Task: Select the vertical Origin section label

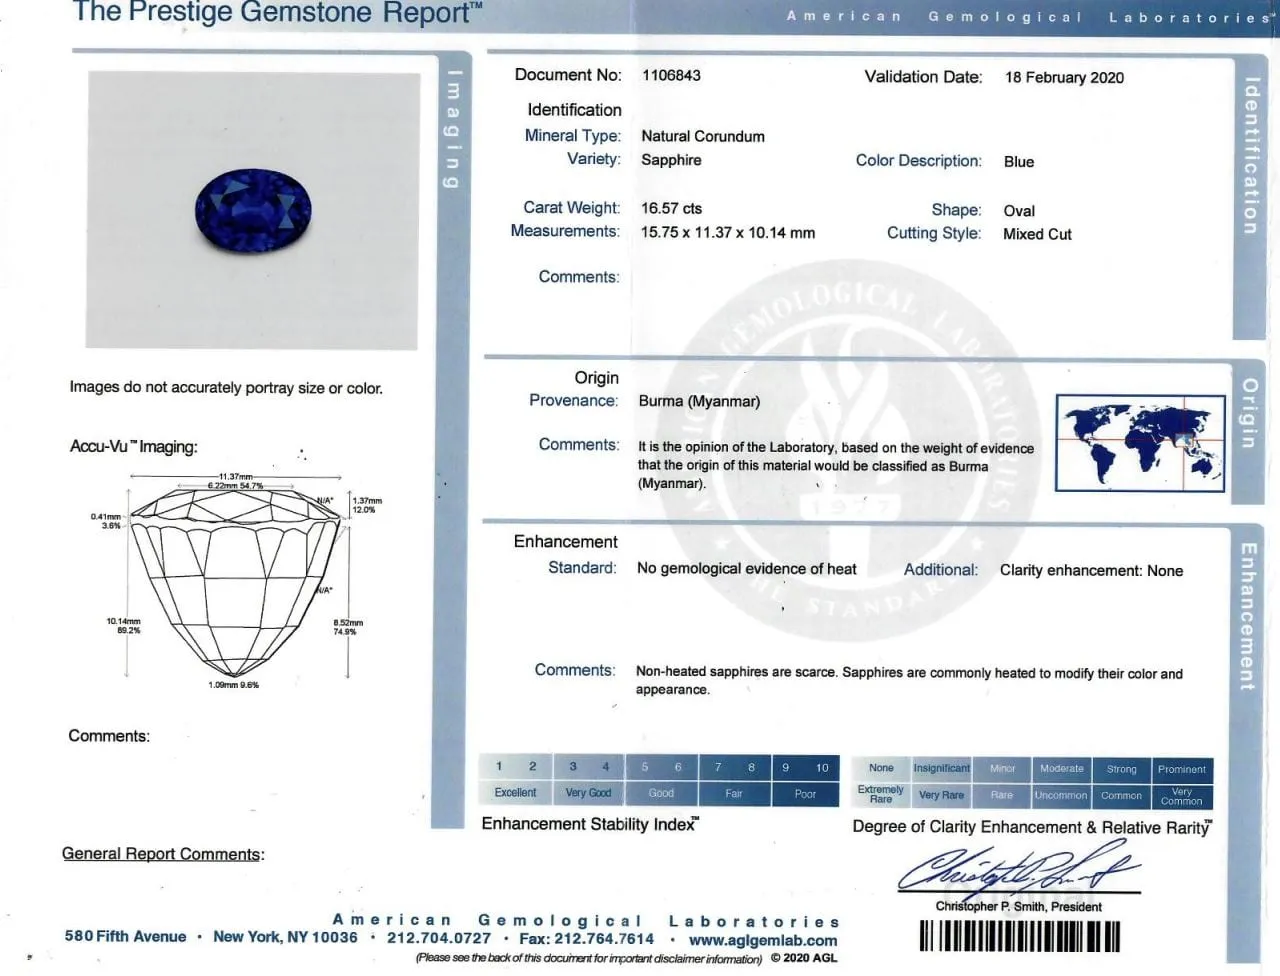Action: 1250,412
